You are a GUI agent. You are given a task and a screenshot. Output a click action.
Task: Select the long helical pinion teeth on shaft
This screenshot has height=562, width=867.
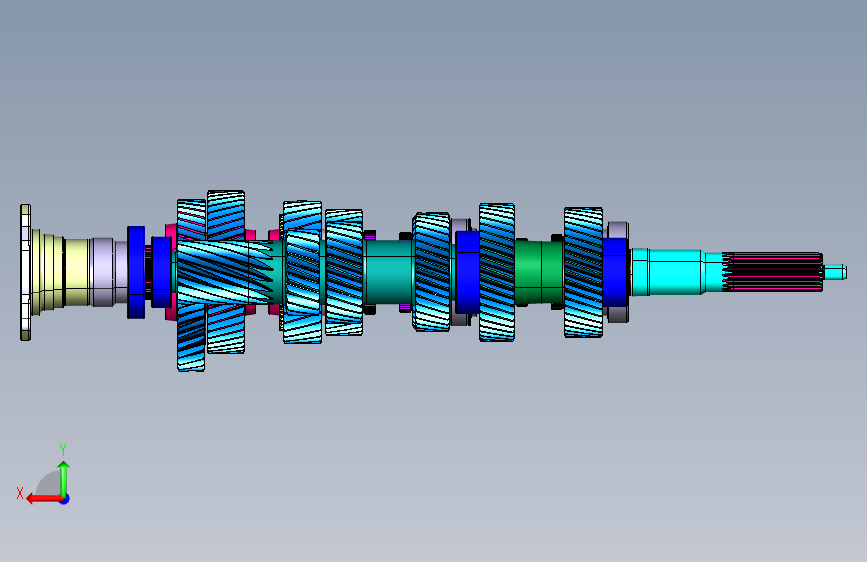(226, 272)
